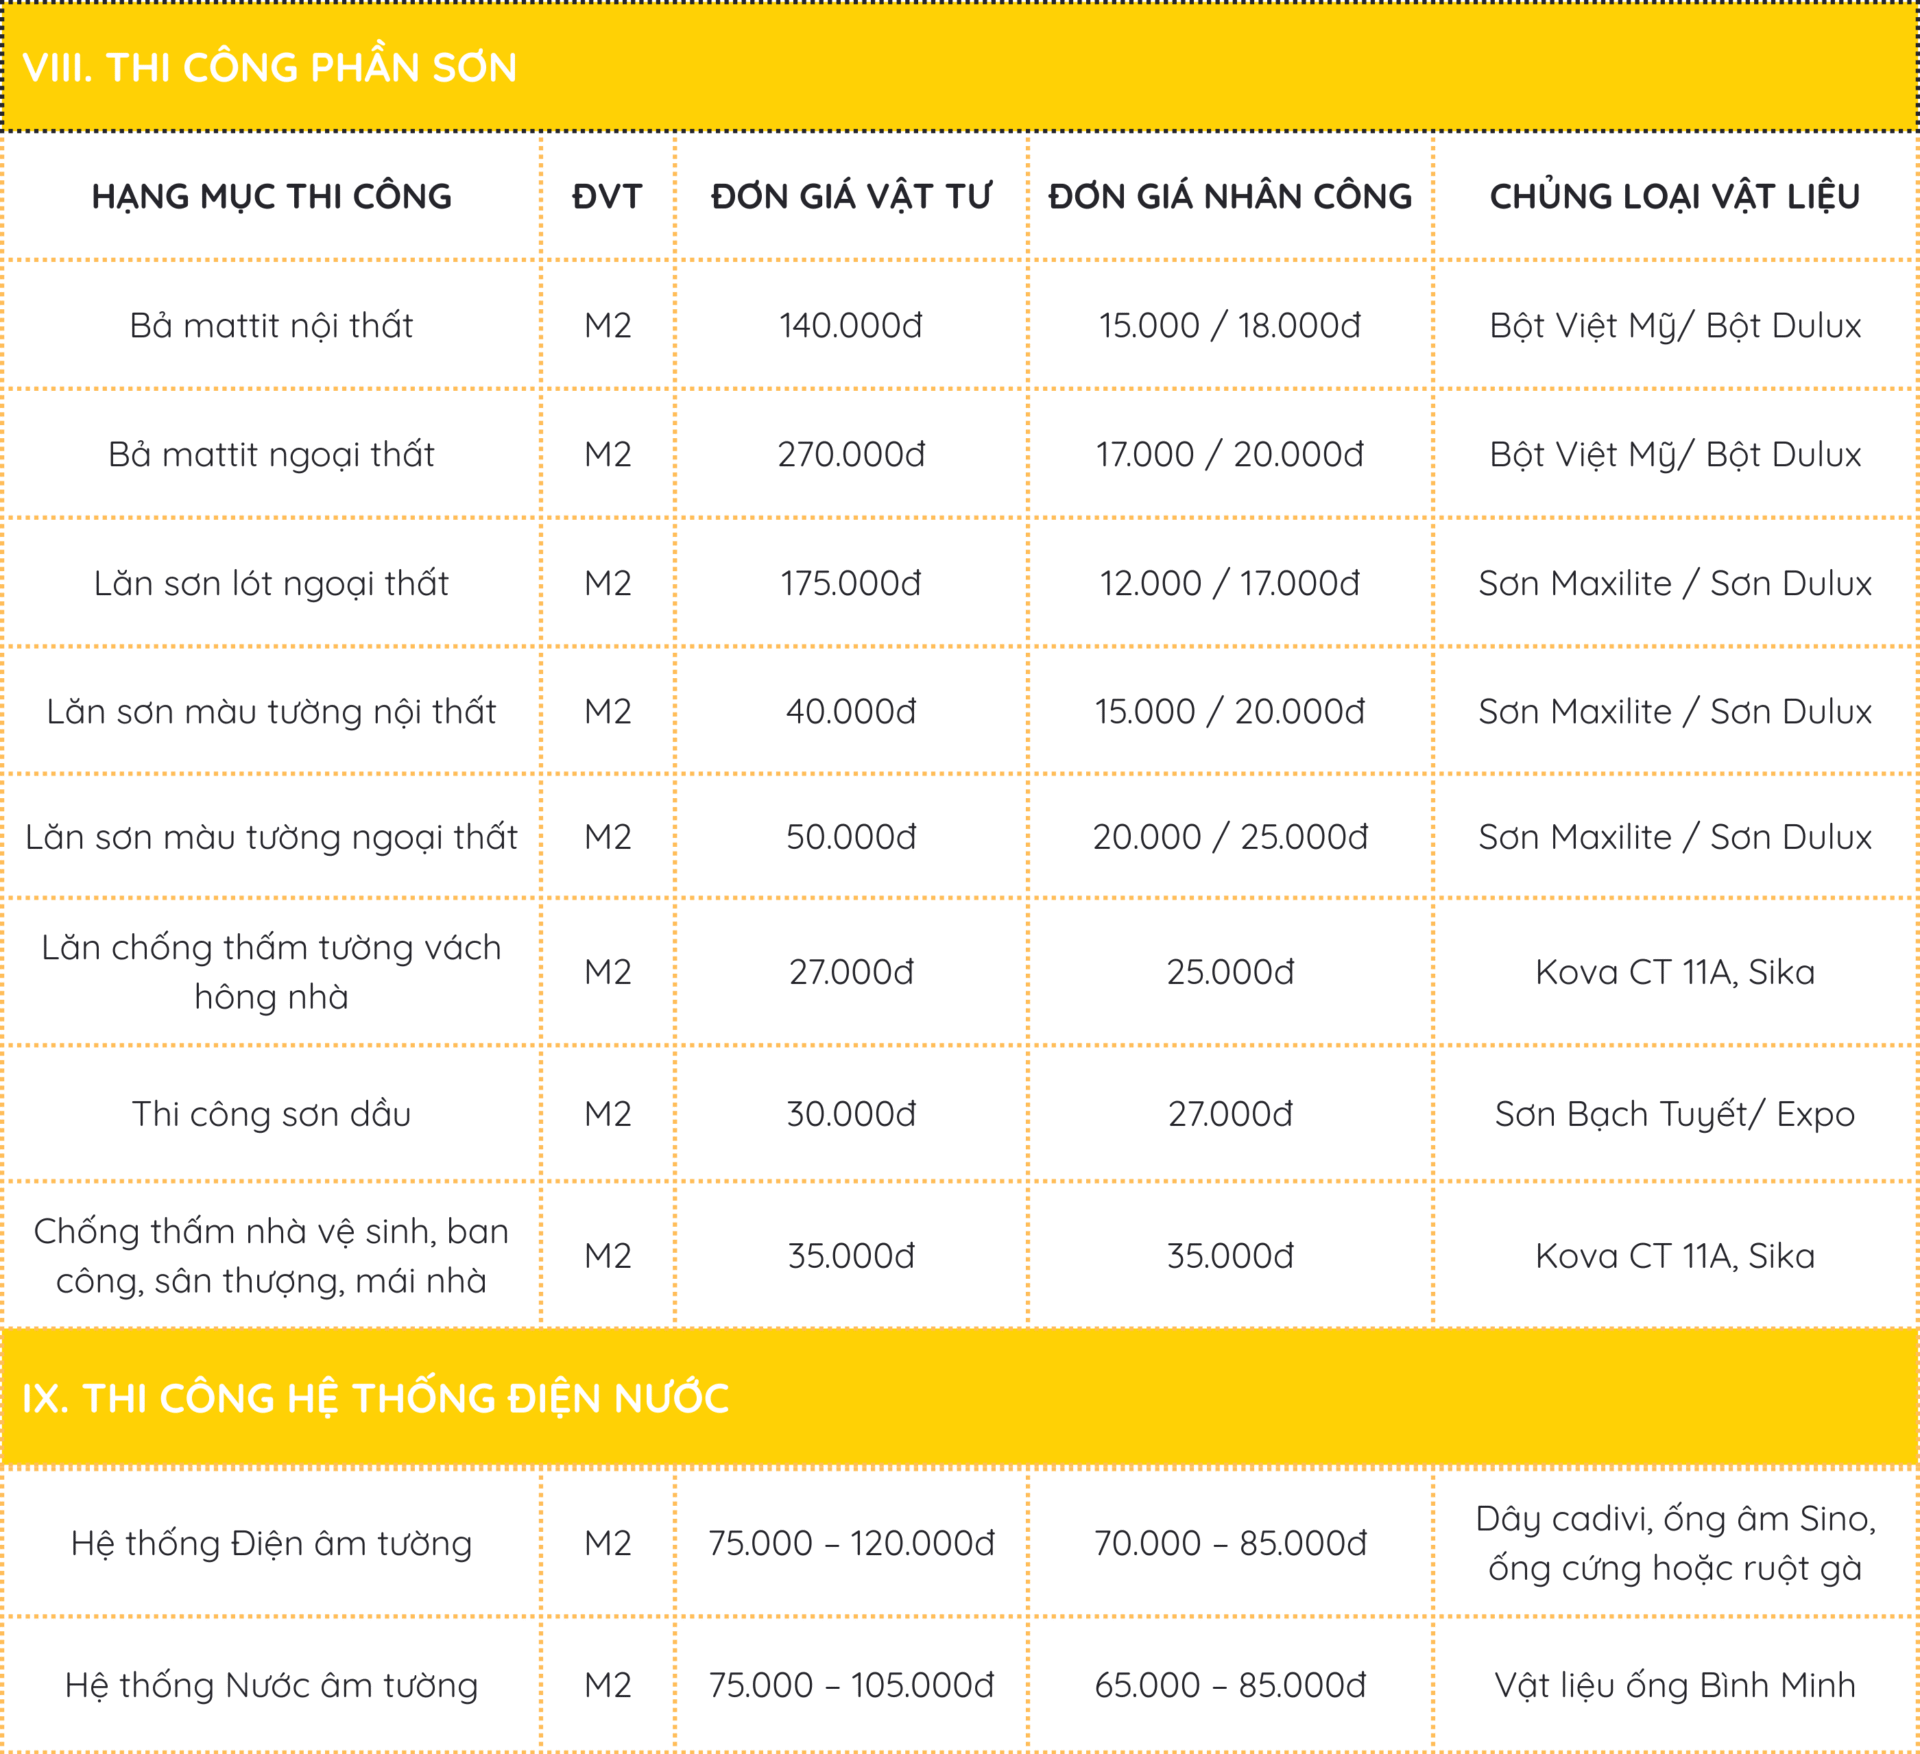Select the 'CHỦNG LOẠI VẬT LIỆU' column header
The width and height of the screenshot is (1920, 1754).
[1675, 196]
